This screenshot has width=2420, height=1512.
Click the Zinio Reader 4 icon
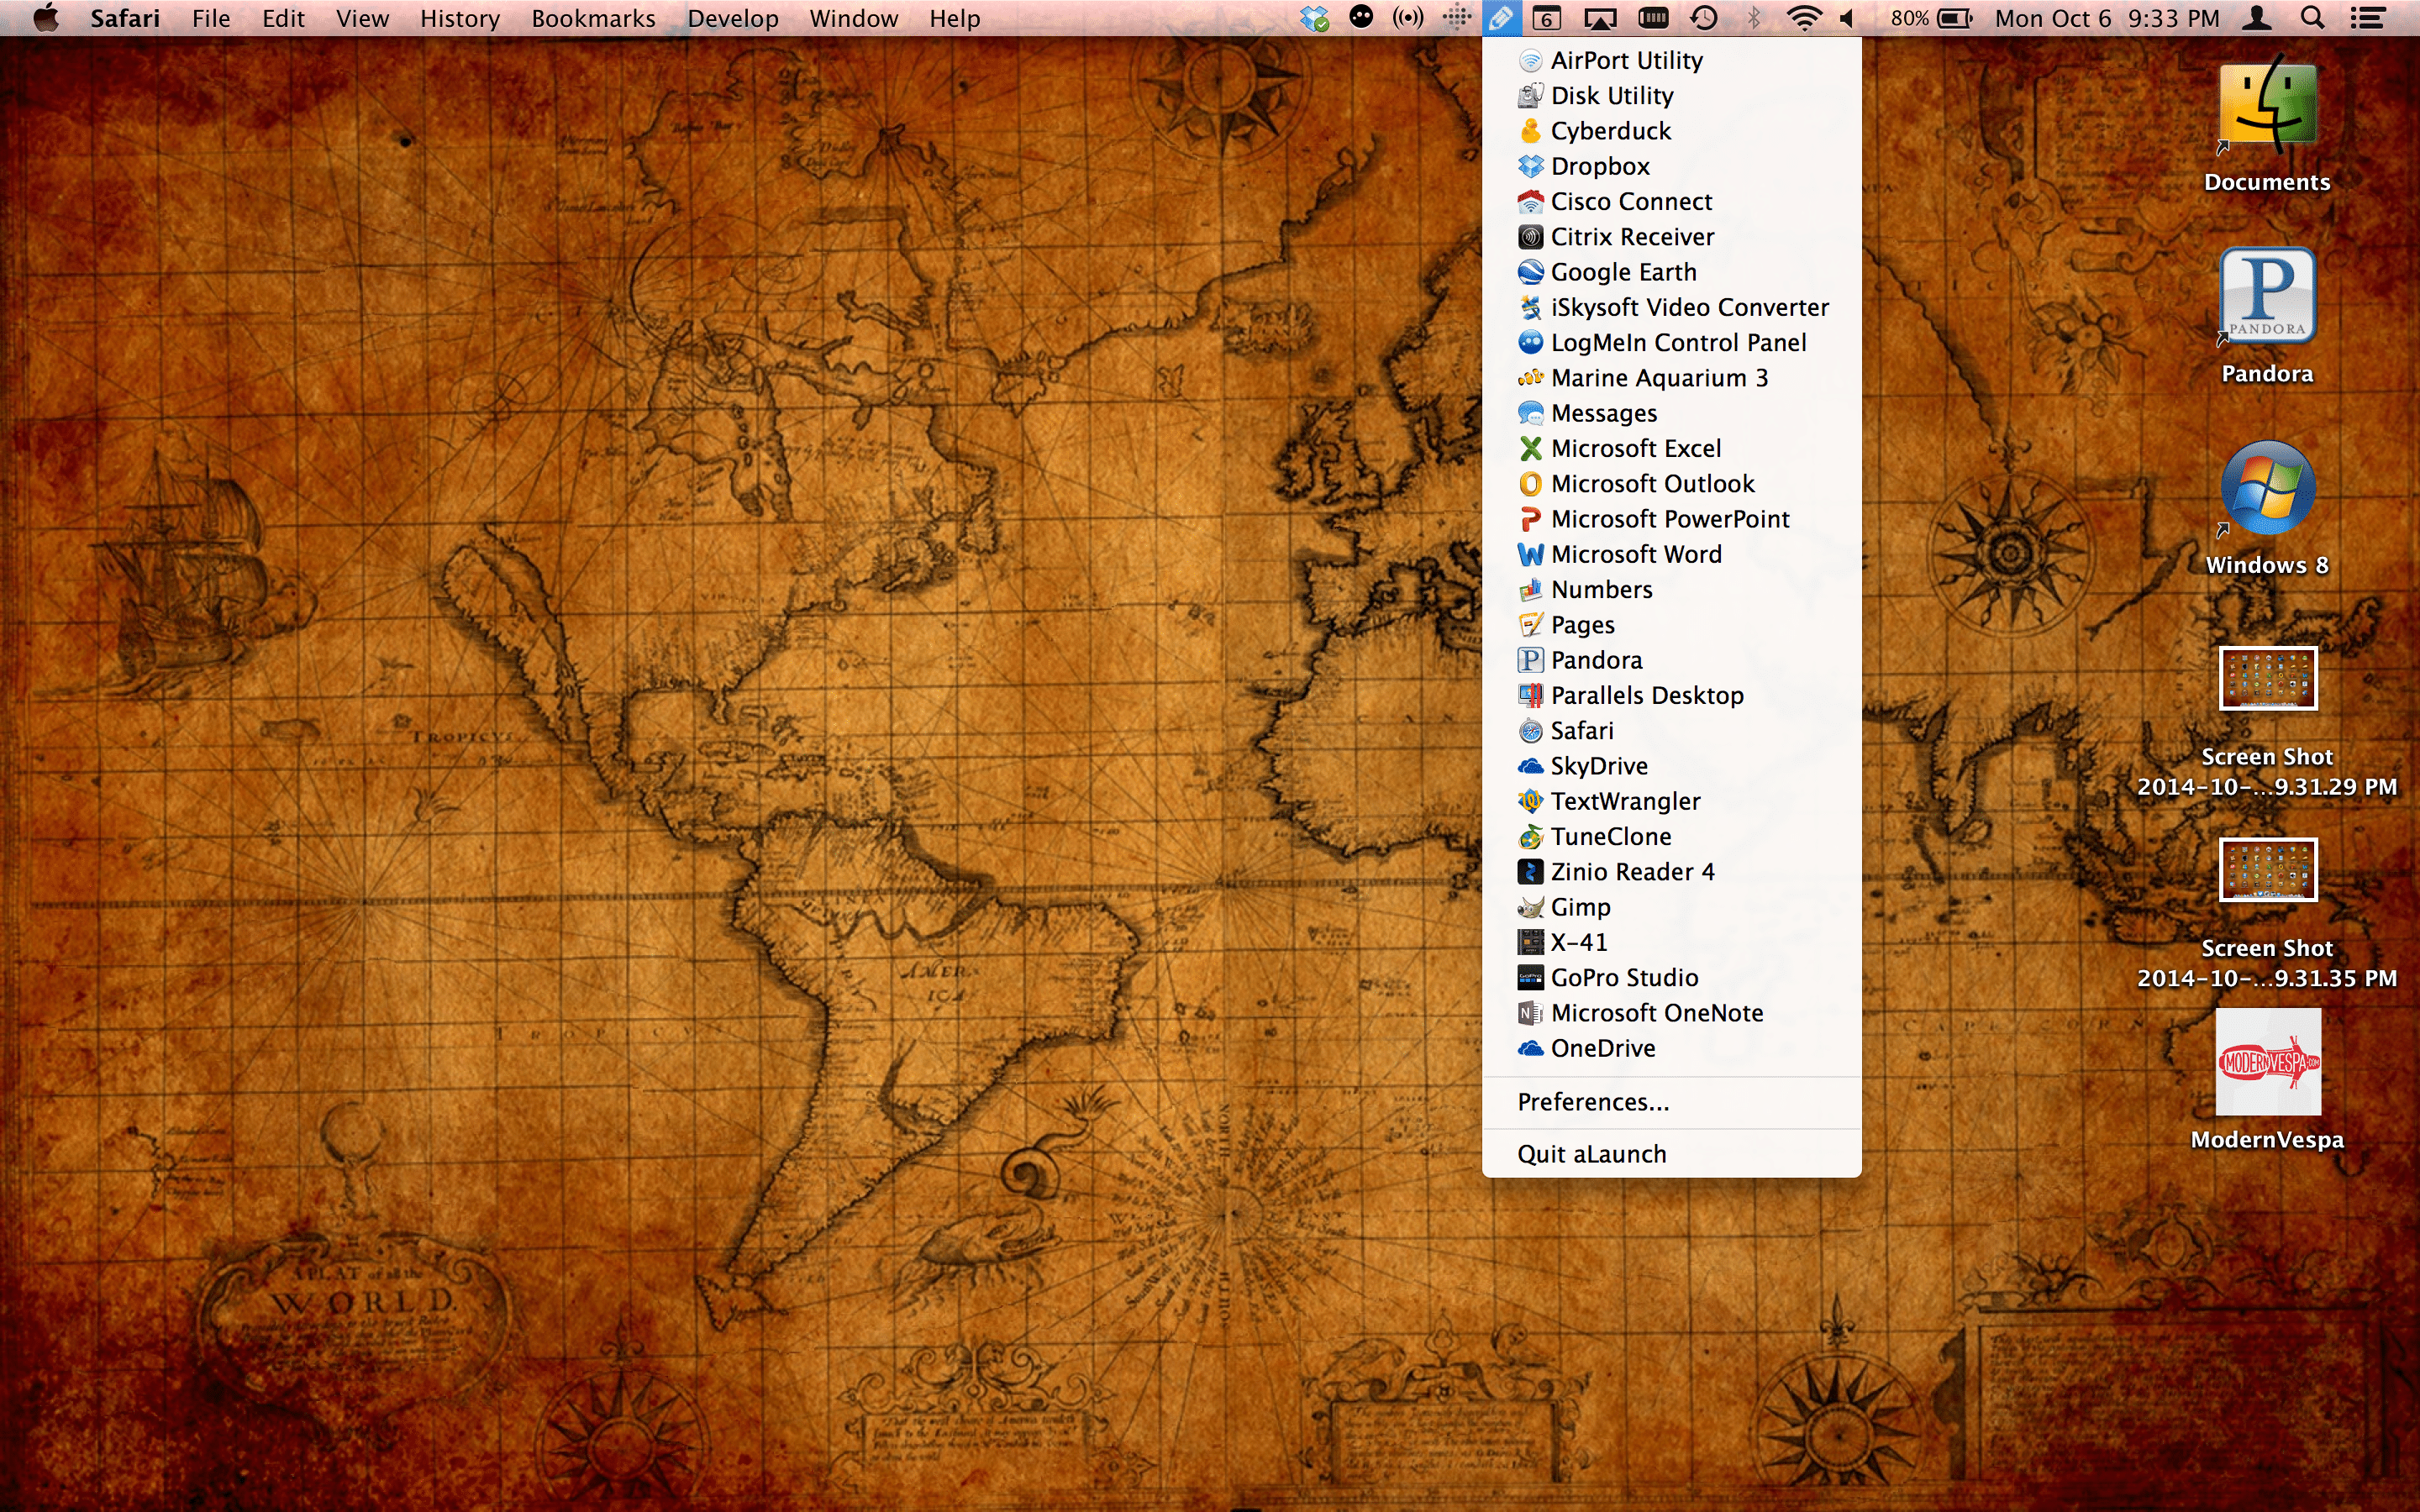[x=1530, y=872]
